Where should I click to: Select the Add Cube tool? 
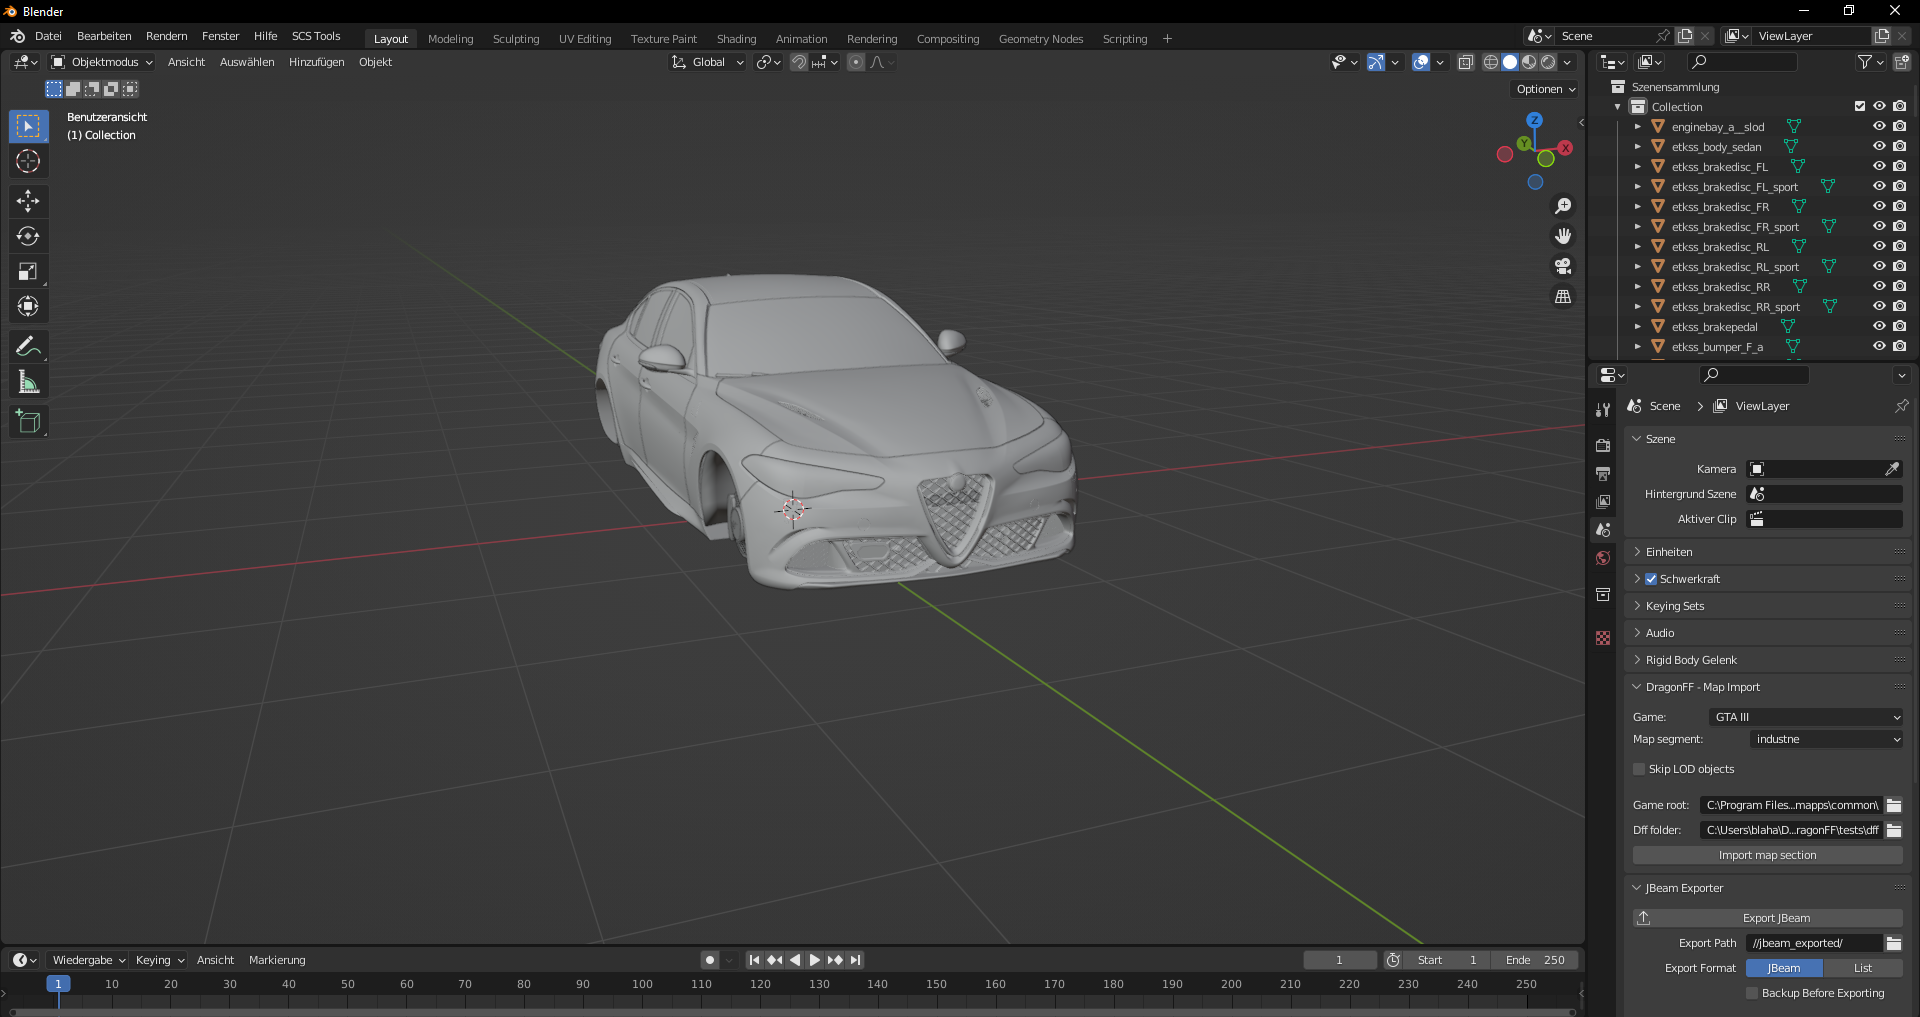[x=28, y=422]
